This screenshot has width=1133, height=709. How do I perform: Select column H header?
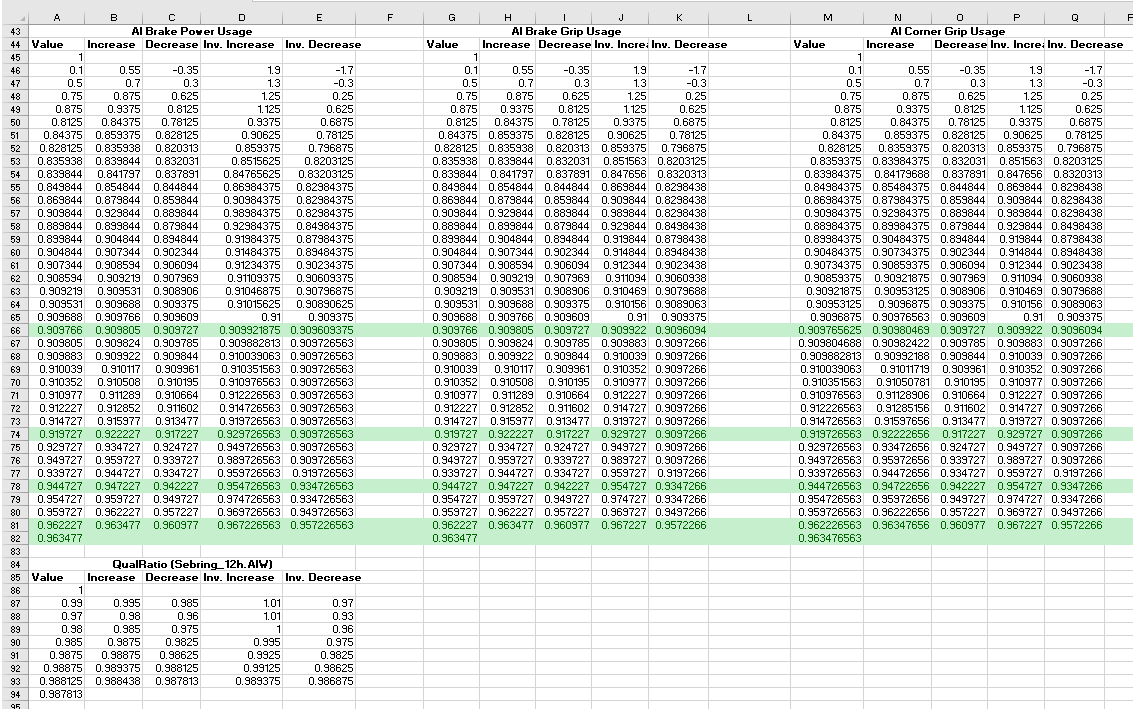coord(508,17)
